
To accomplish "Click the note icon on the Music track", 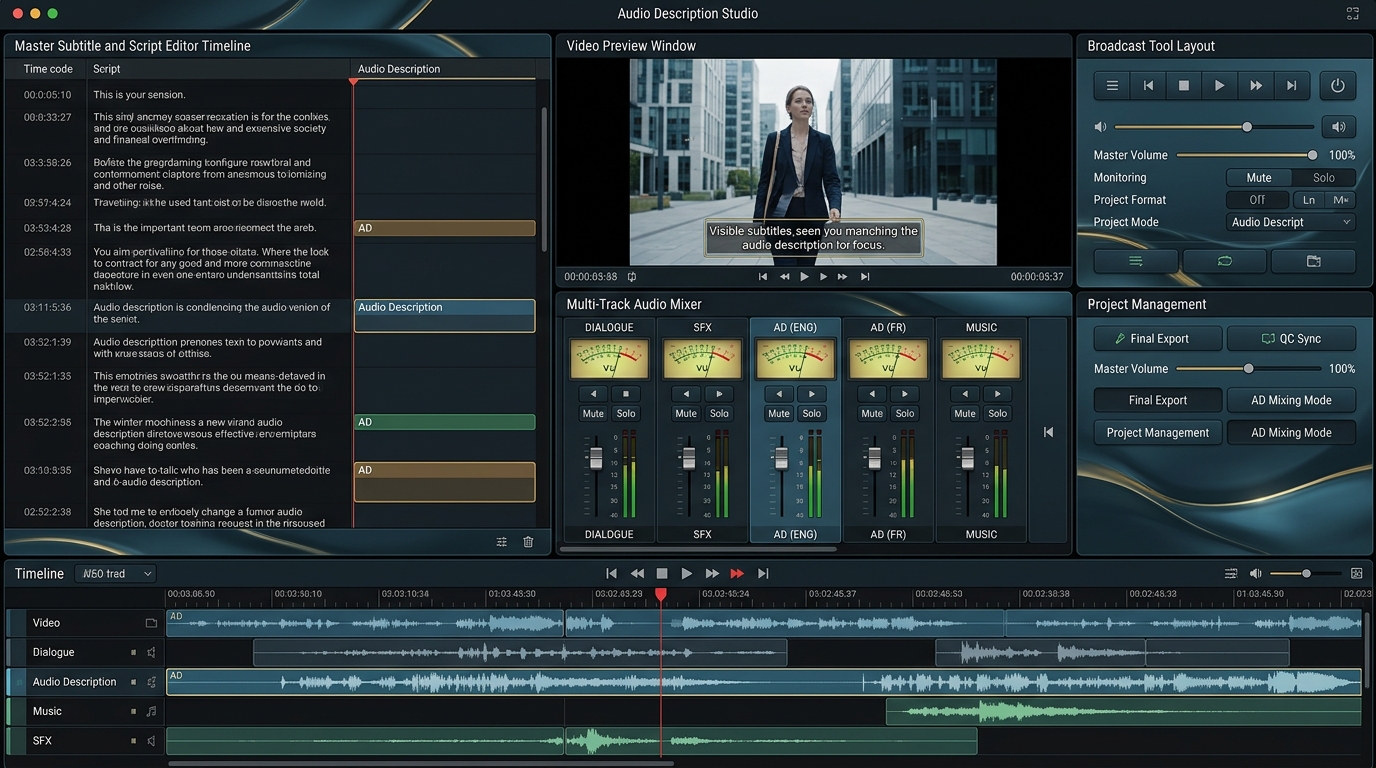I will pyautogui.click(x=151, y=712).
